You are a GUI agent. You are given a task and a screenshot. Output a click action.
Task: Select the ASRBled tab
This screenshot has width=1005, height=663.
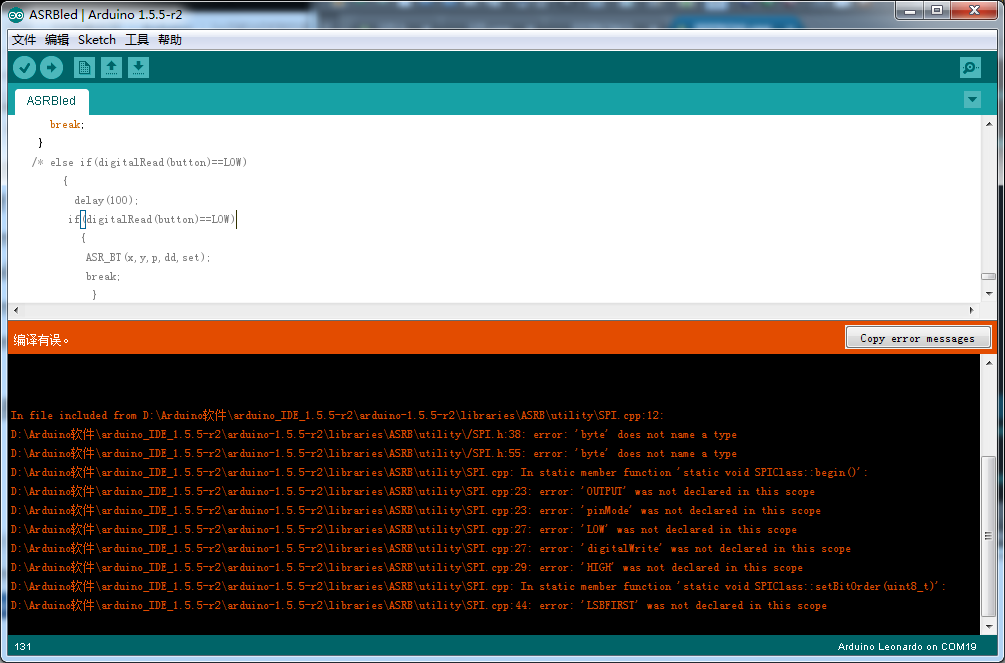pyautogui.click(x=51, y=101)
